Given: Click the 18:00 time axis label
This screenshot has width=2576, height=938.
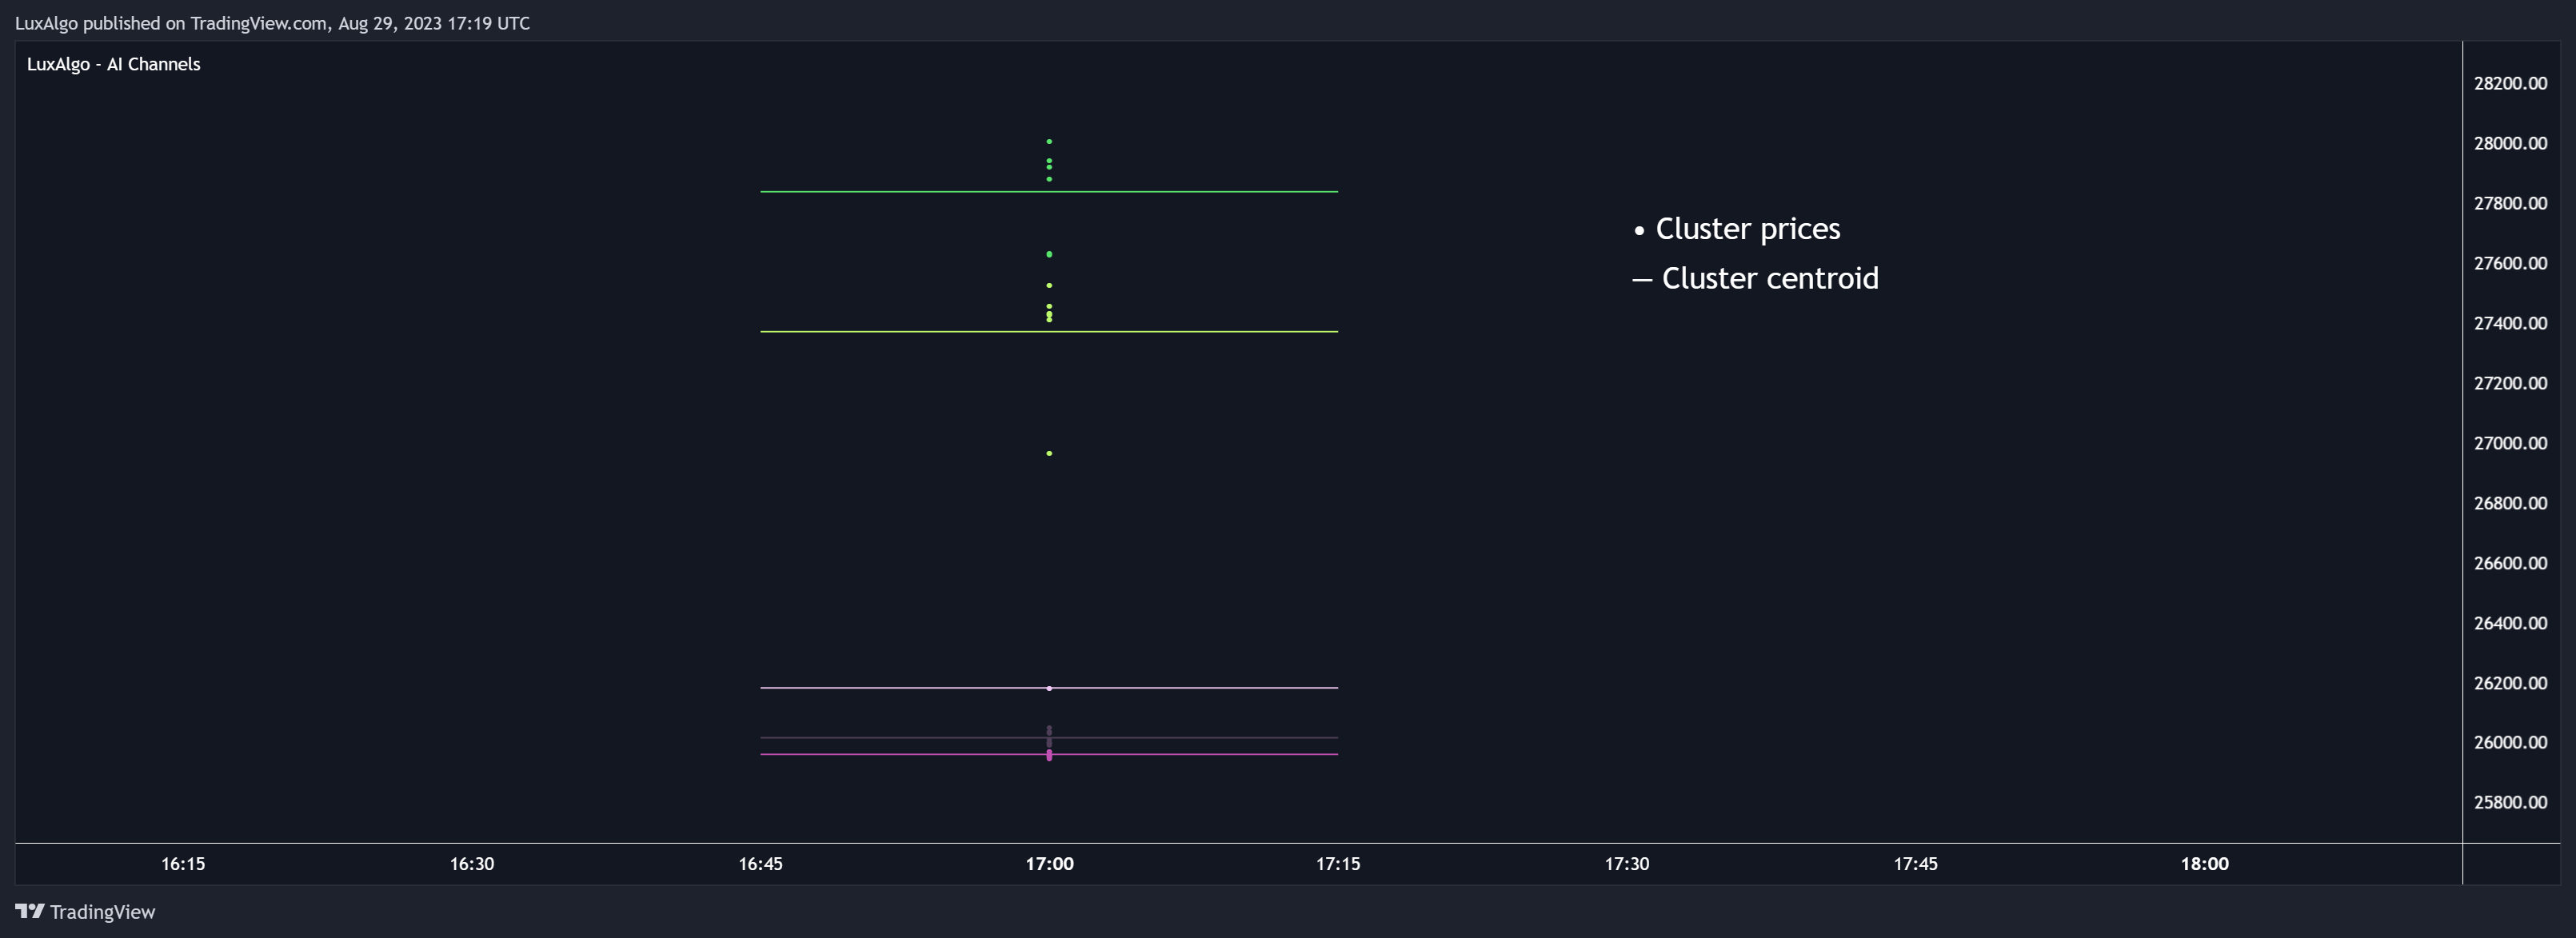Looking at the screenshot, I should tap(2205, 864).
